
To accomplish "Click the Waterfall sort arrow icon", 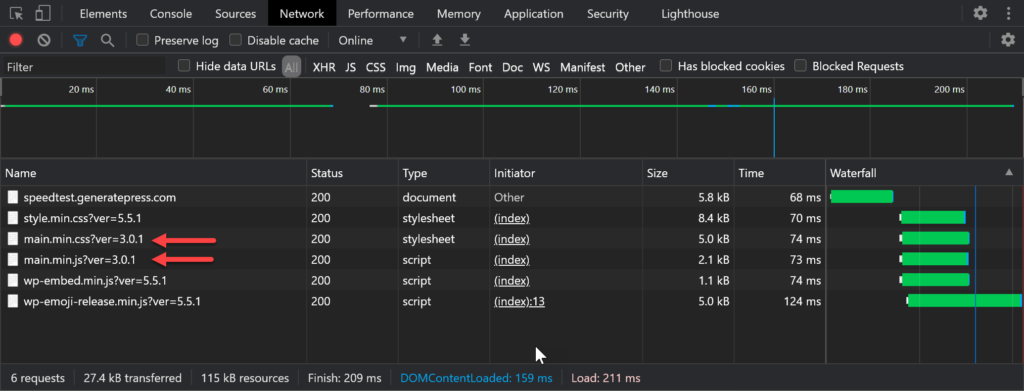I will pos(1010,173).
